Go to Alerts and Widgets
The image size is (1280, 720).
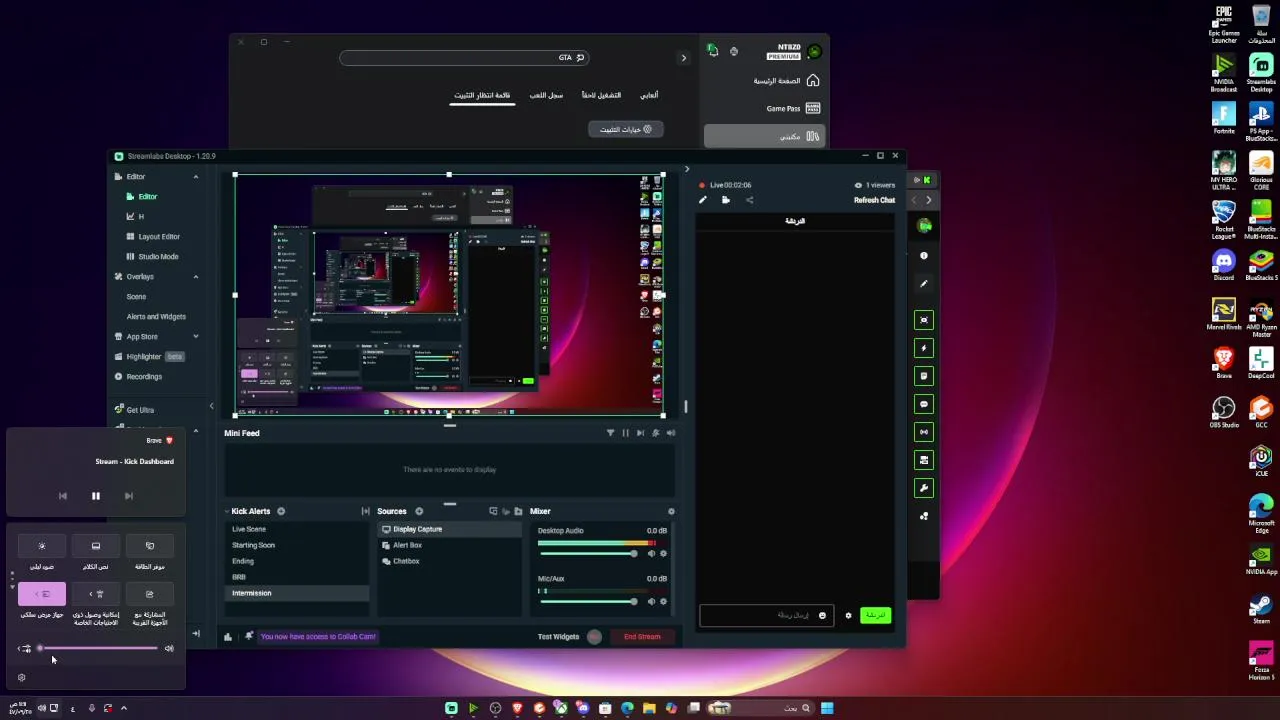(x=156, y=317)
